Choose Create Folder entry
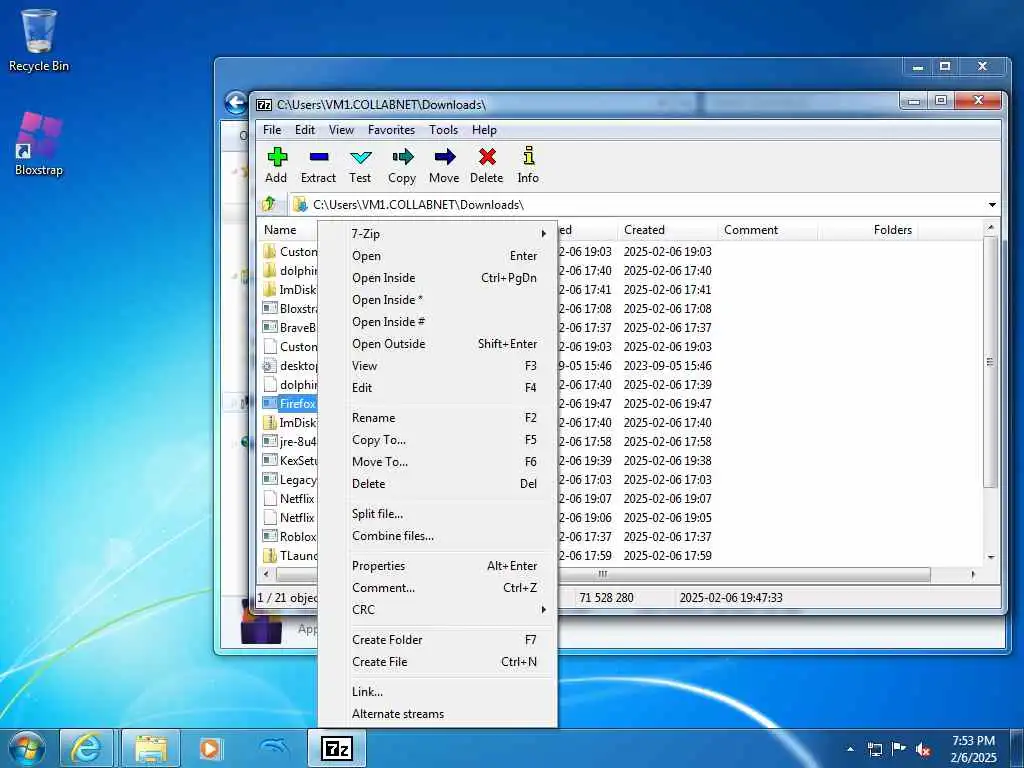The height and width of the screenshot is (768, 1024). pyautogui.click(x=438, y=640)
